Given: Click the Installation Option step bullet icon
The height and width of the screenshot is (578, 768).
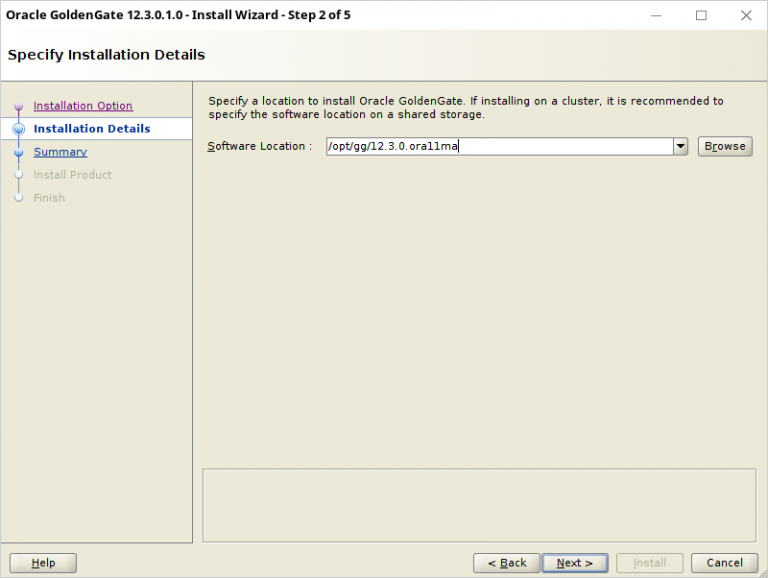Looking at the screenshot, I should [x=18, y=107].
